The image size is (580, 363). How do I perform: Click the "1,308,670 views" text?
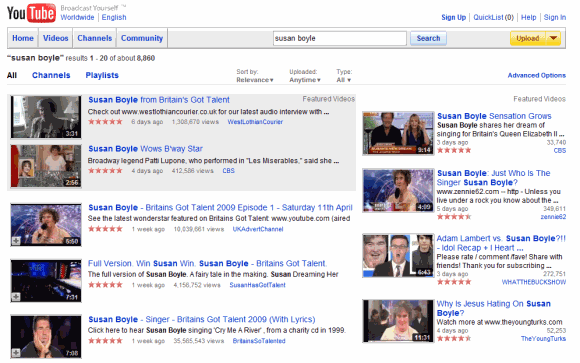pos(195,122)
